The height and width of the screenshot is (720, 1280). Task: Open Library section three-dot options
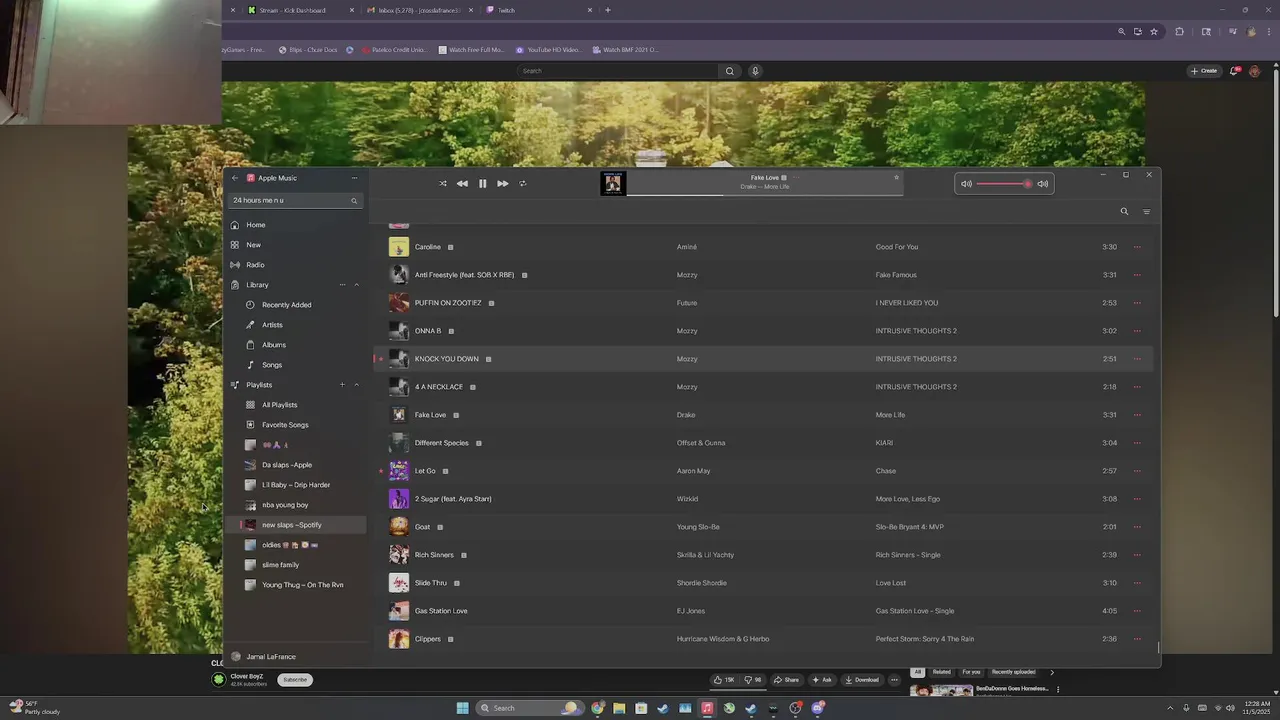[x=342, y=285]
